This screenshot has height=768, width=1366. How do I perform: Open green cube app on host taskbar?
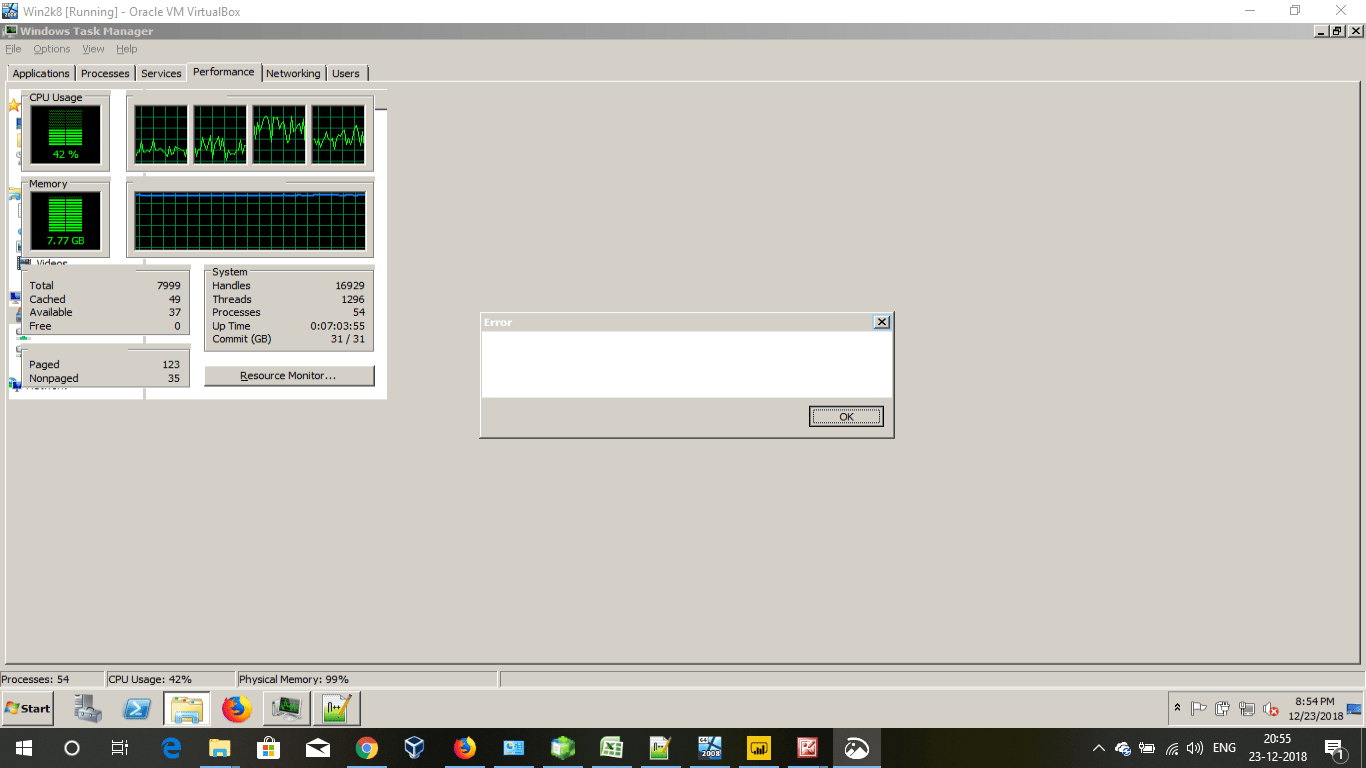(x=562, y=748)
